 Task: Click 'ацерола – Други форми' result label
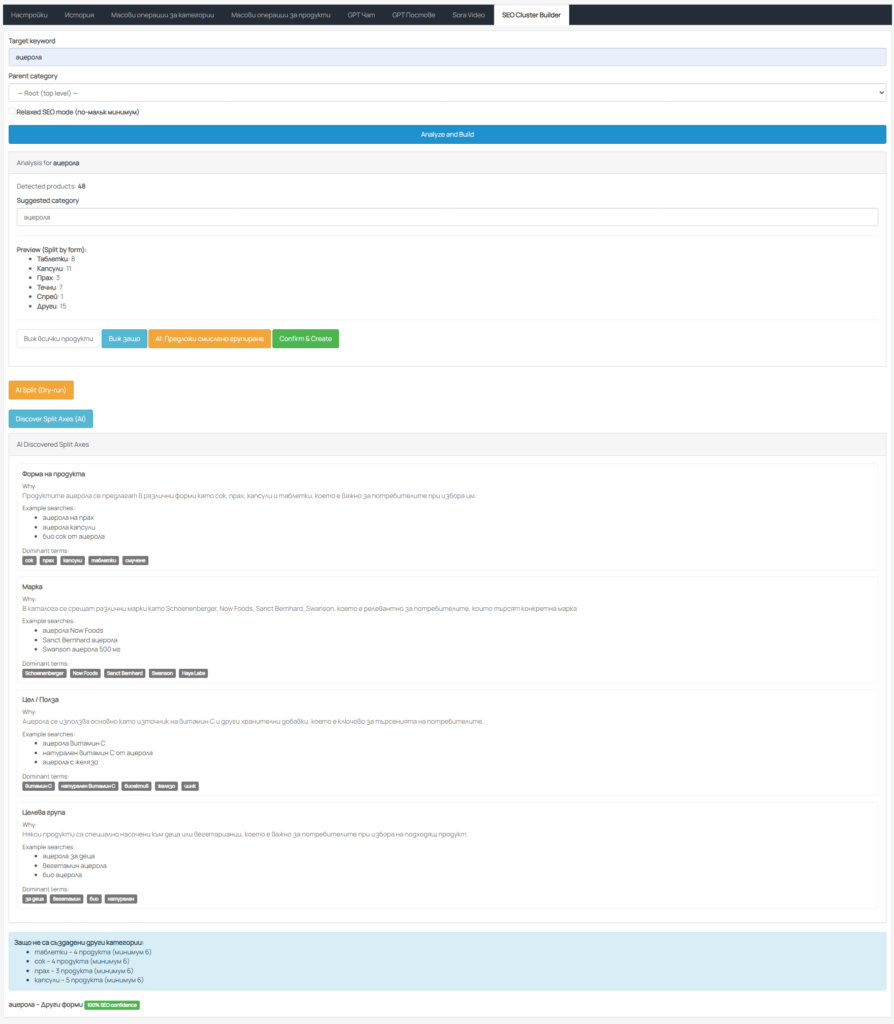[x=46, y=1005]
